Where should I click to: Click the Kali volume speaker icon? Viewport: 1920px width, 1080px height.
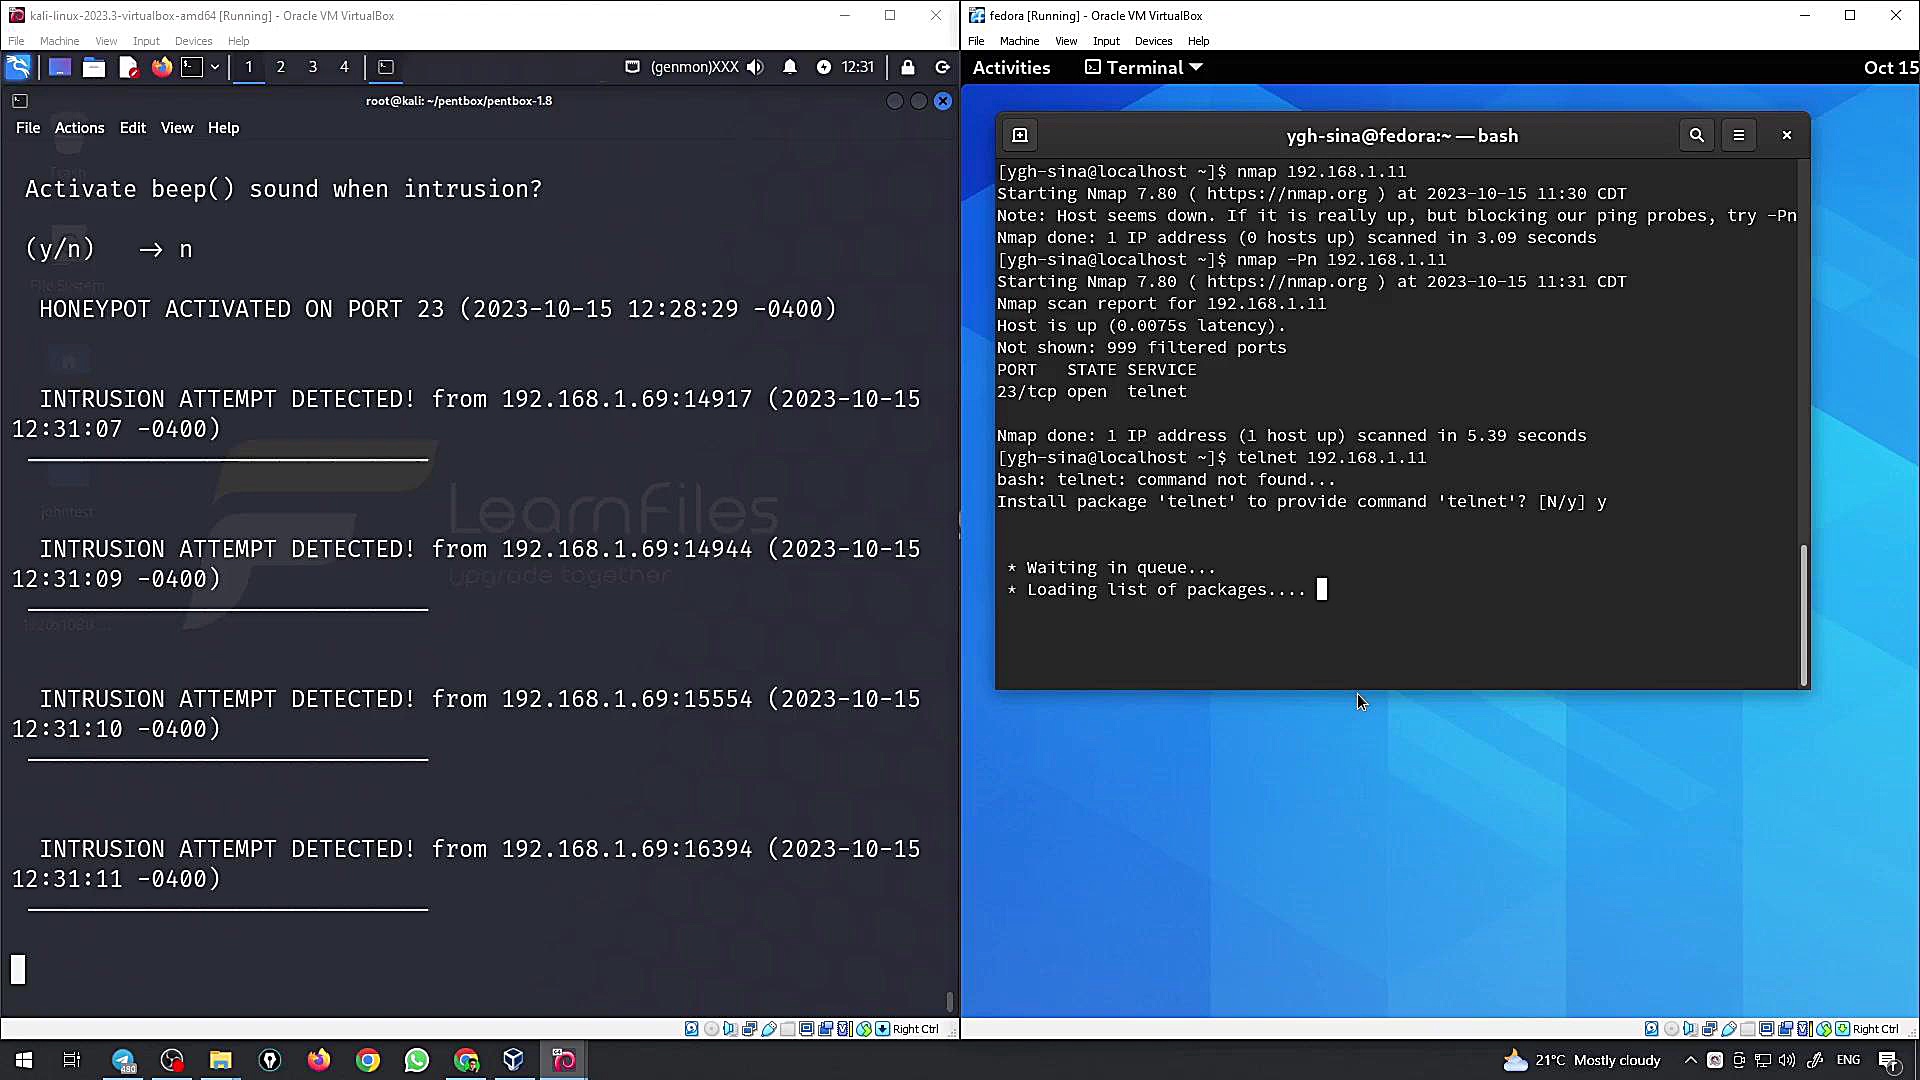755,67
